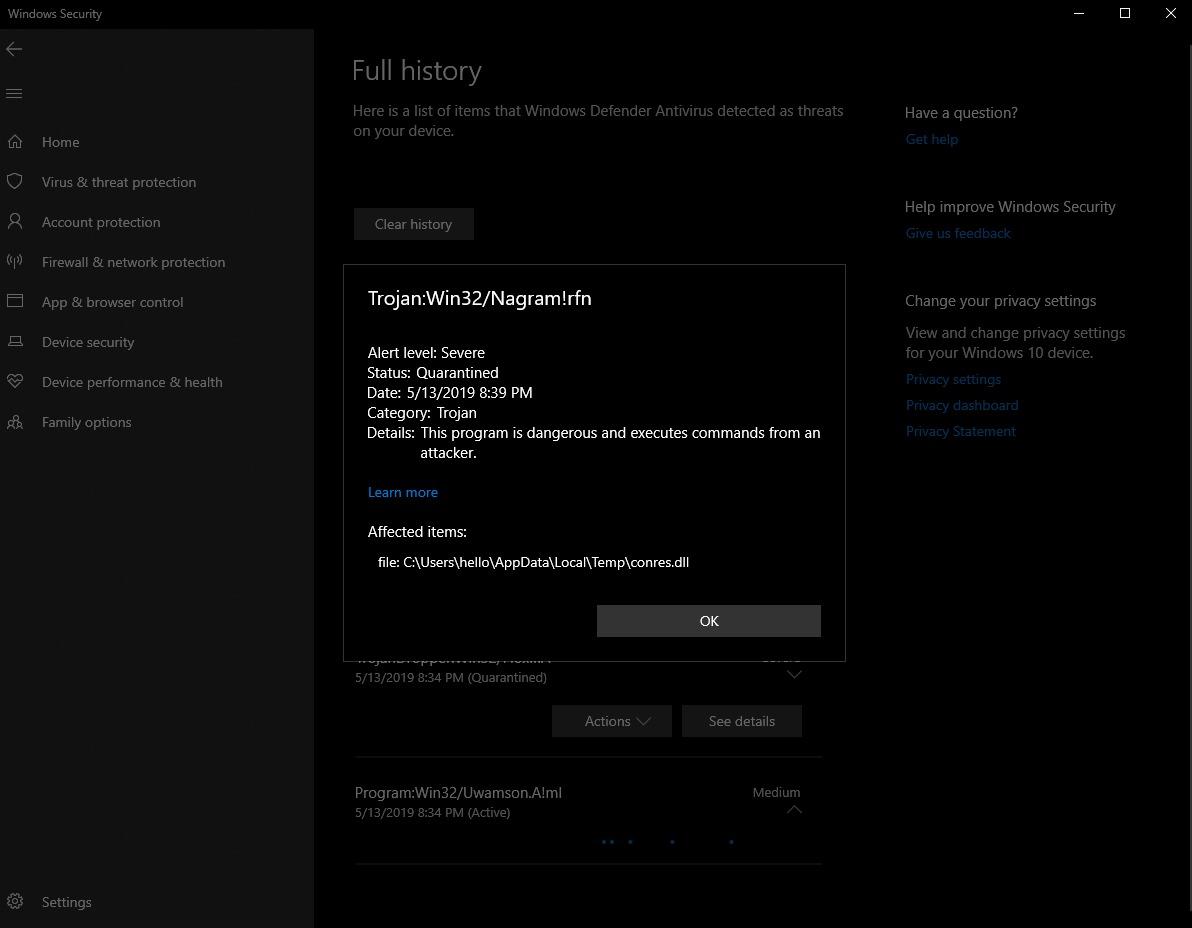Open Firewall & network protection icon

pyautogui.click(x=15, y=262)
